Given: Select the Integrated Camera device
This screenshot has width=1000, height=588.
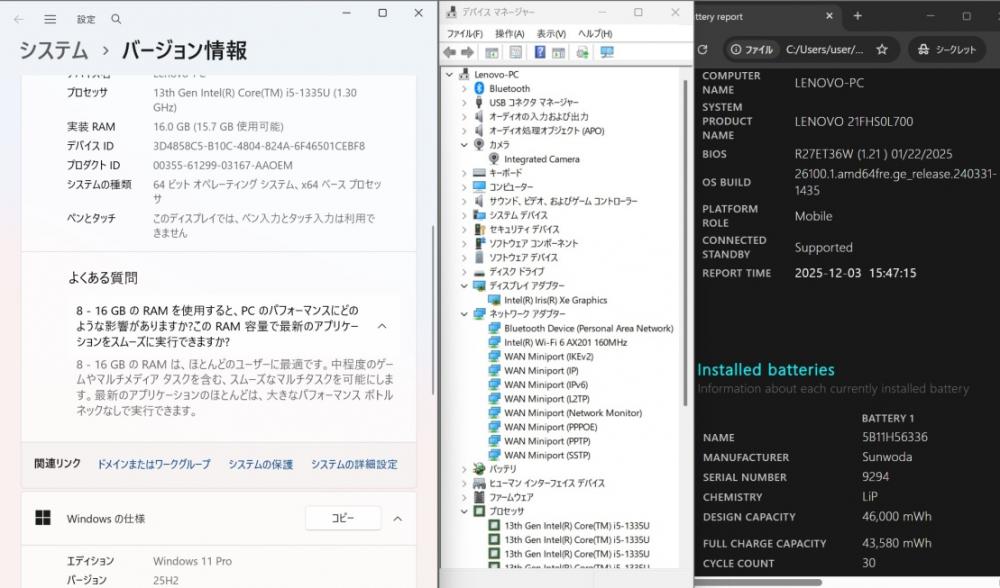Looking at the screenshot, I should (541, 159).
